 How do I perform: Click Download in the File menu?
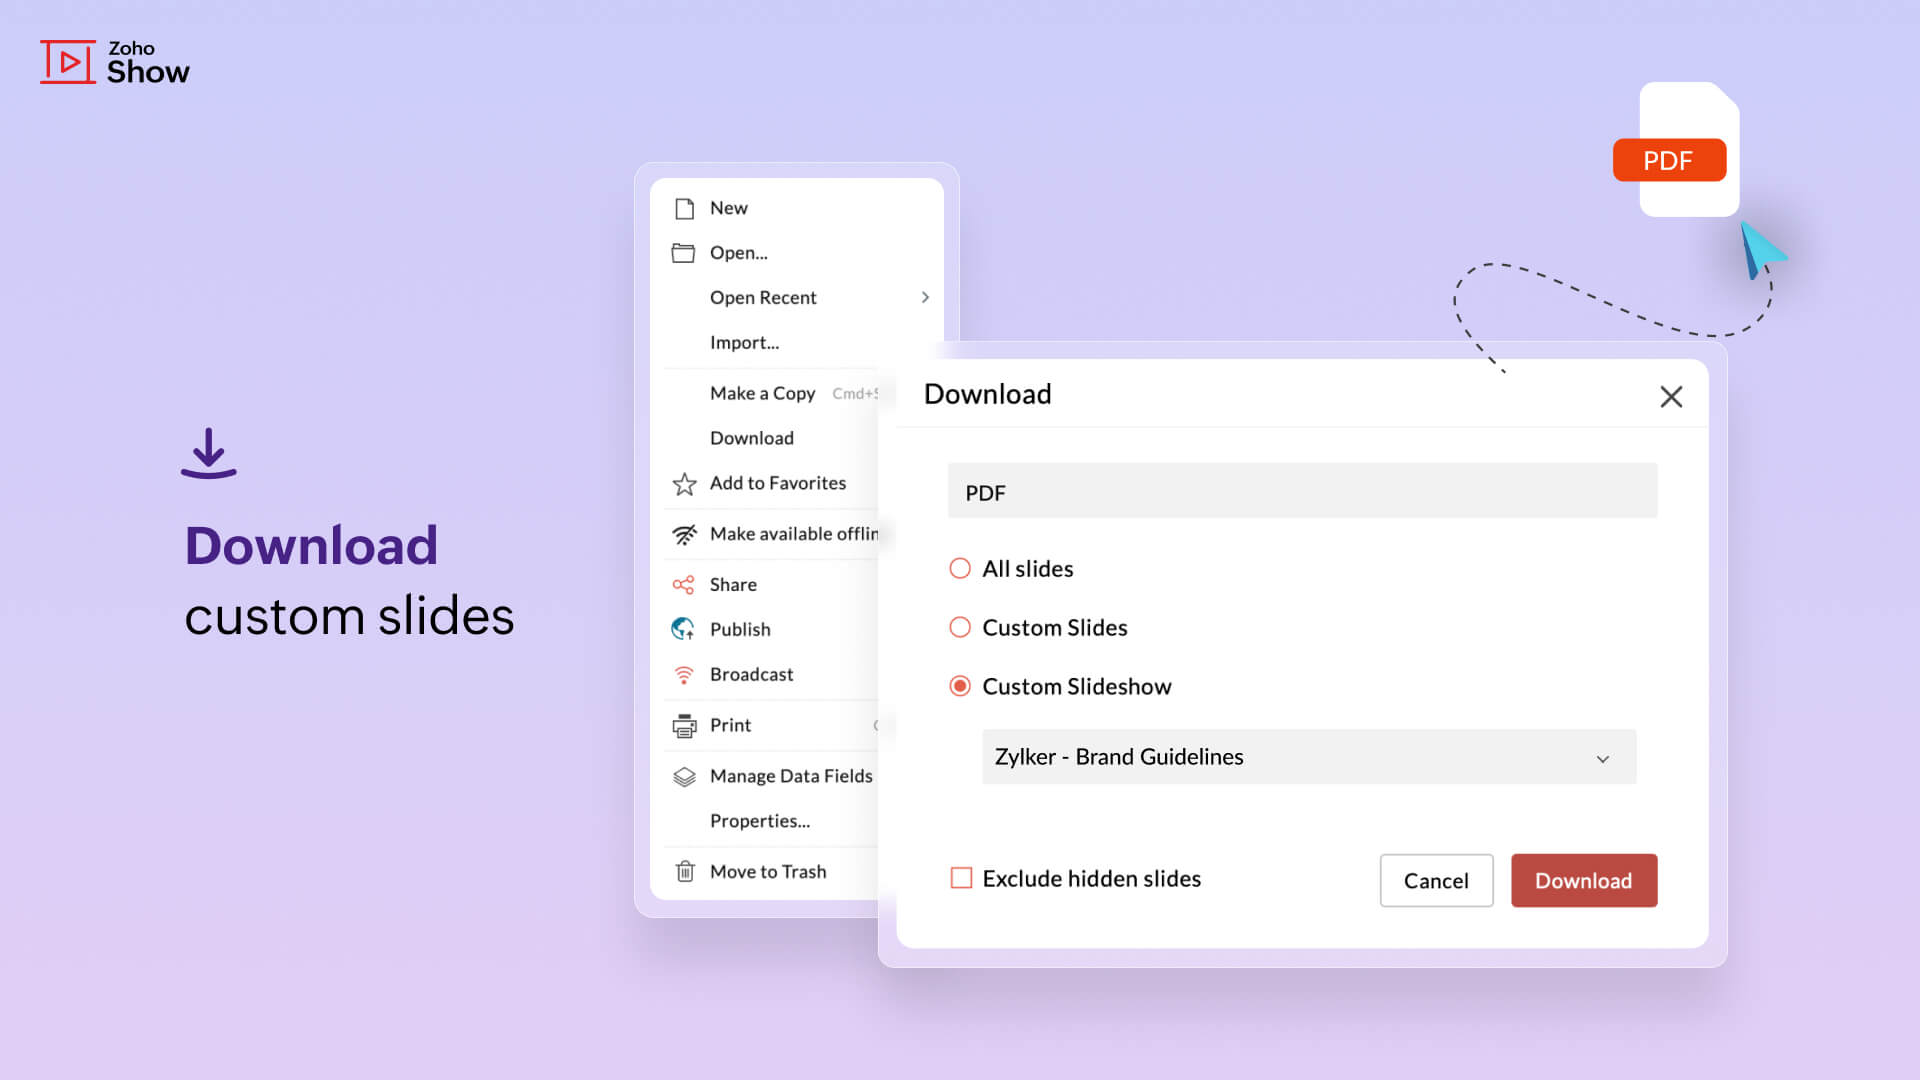pos(752,436)
